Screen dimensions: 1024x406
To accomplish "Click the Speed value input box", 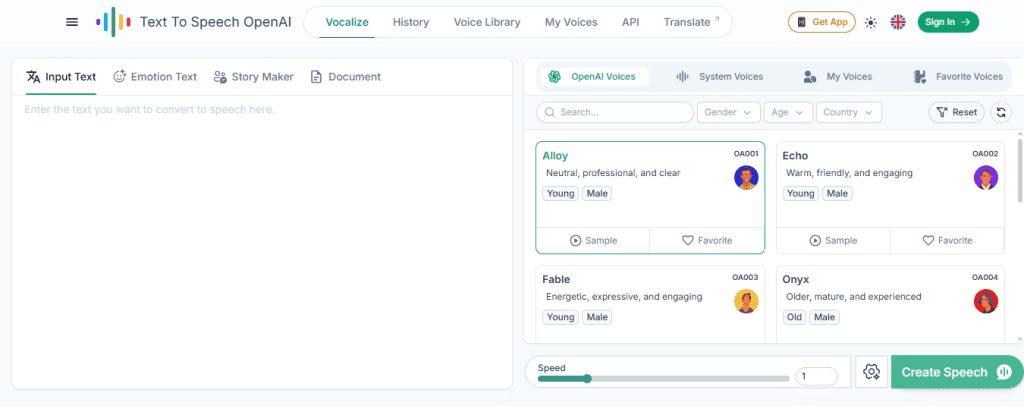I will (x=816, y=377).
